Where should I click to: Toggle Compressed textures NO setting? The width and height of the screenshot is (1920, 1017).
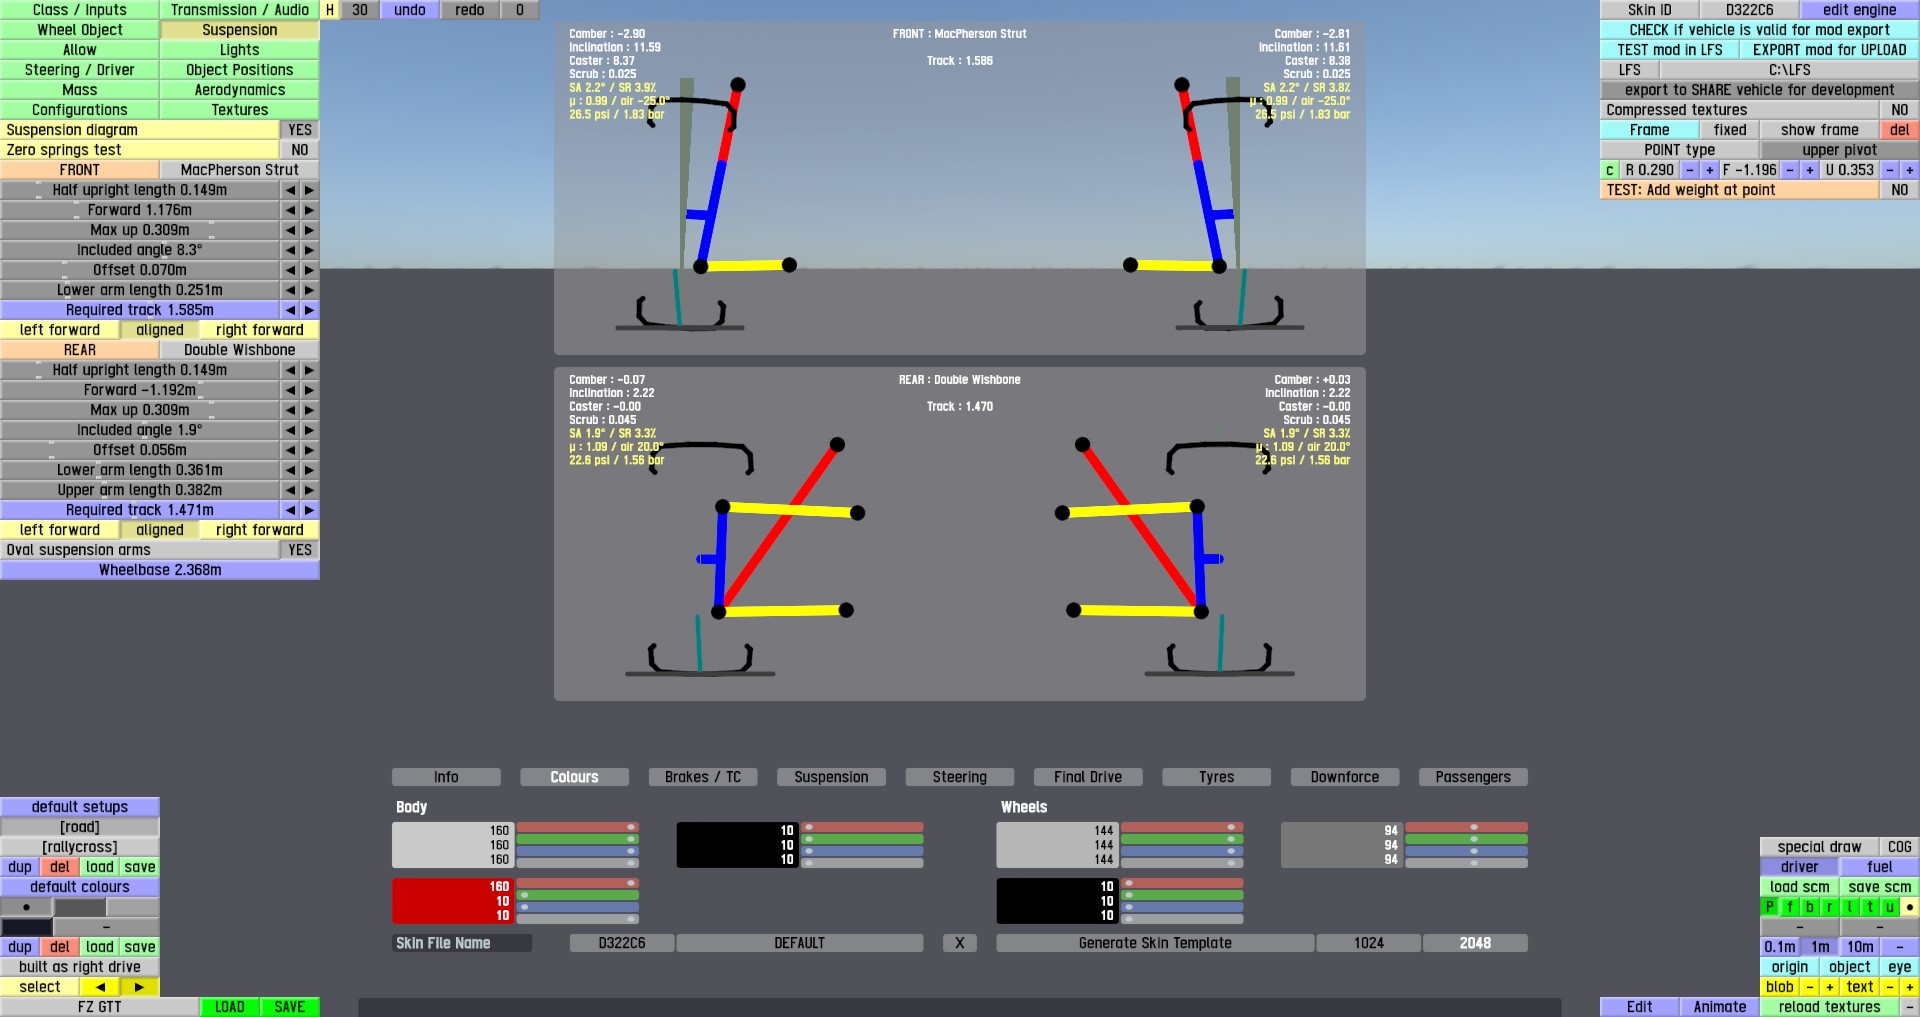[1900, 110]
